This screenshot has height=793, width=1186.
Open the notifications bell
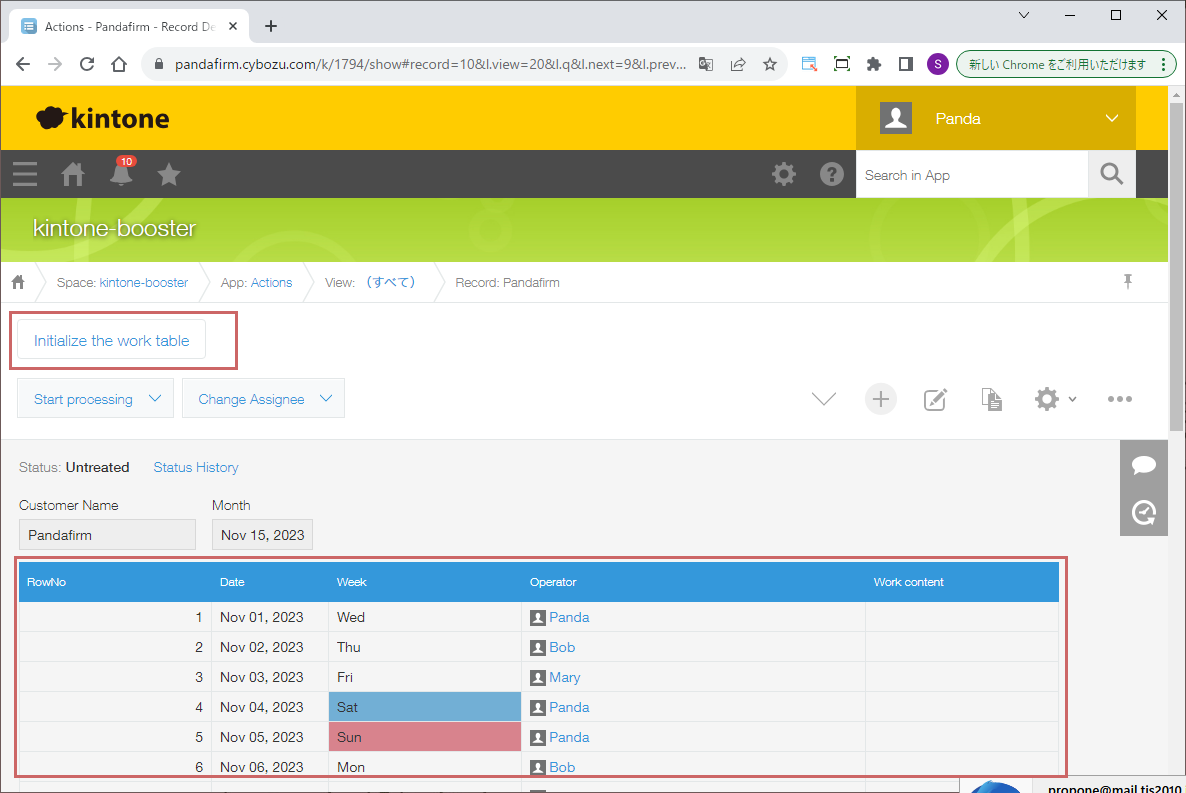click(x=121, y=175)
